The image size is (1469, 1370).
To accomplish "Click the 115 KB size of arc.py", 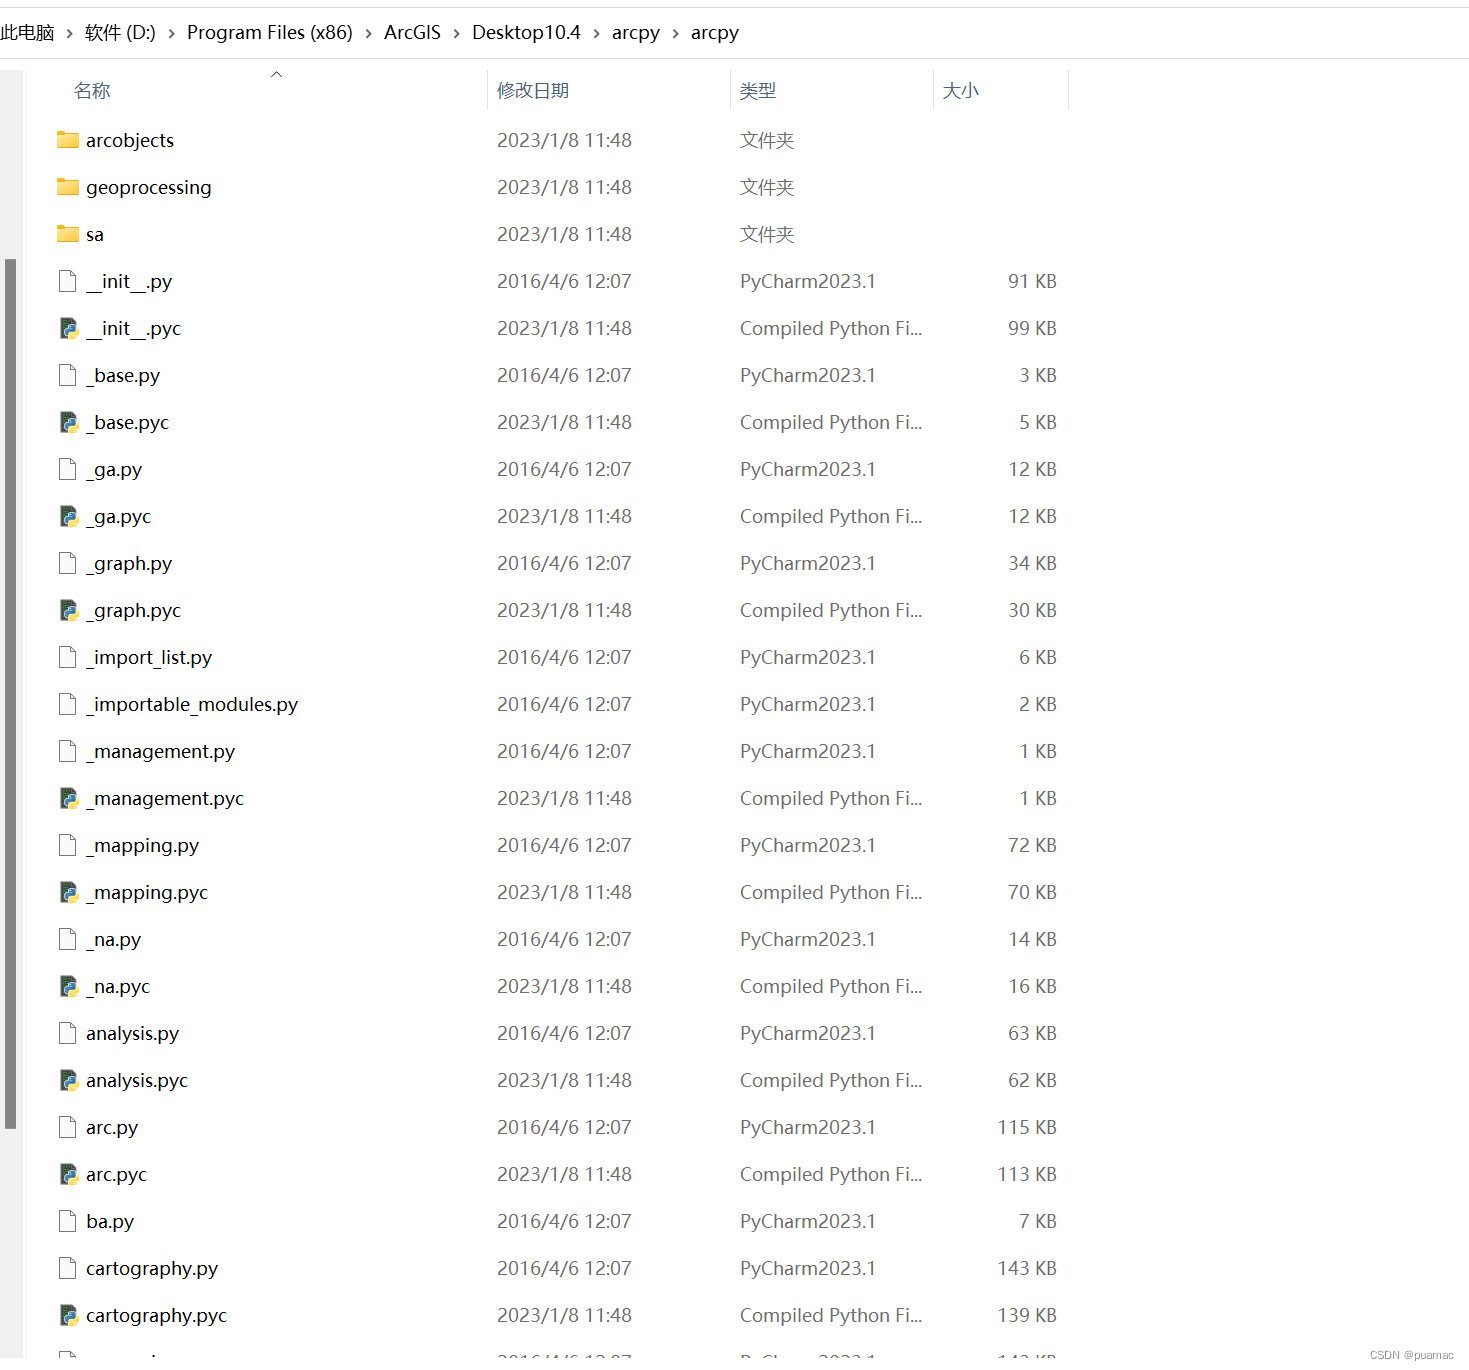I will point(1027,1127).
